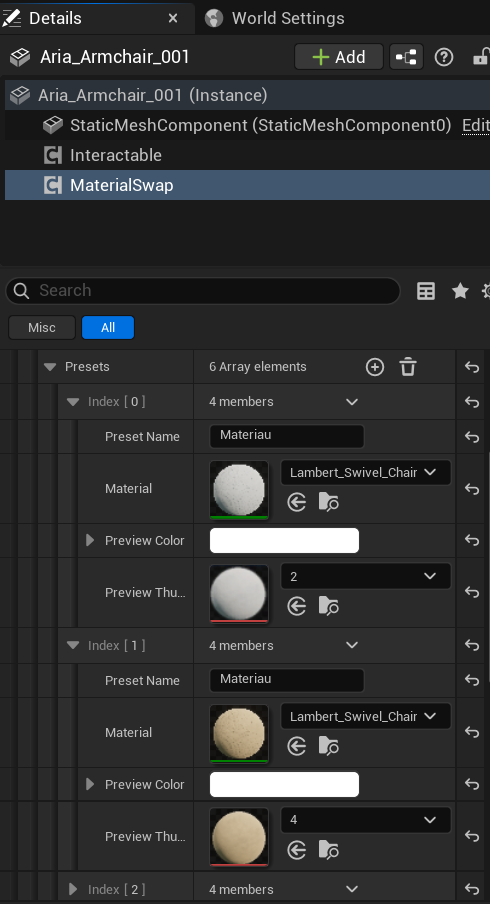Image resolution: width=490 pixels, height=904 pixels.
Task: Select the All filter
Action: tap(108, 327)
